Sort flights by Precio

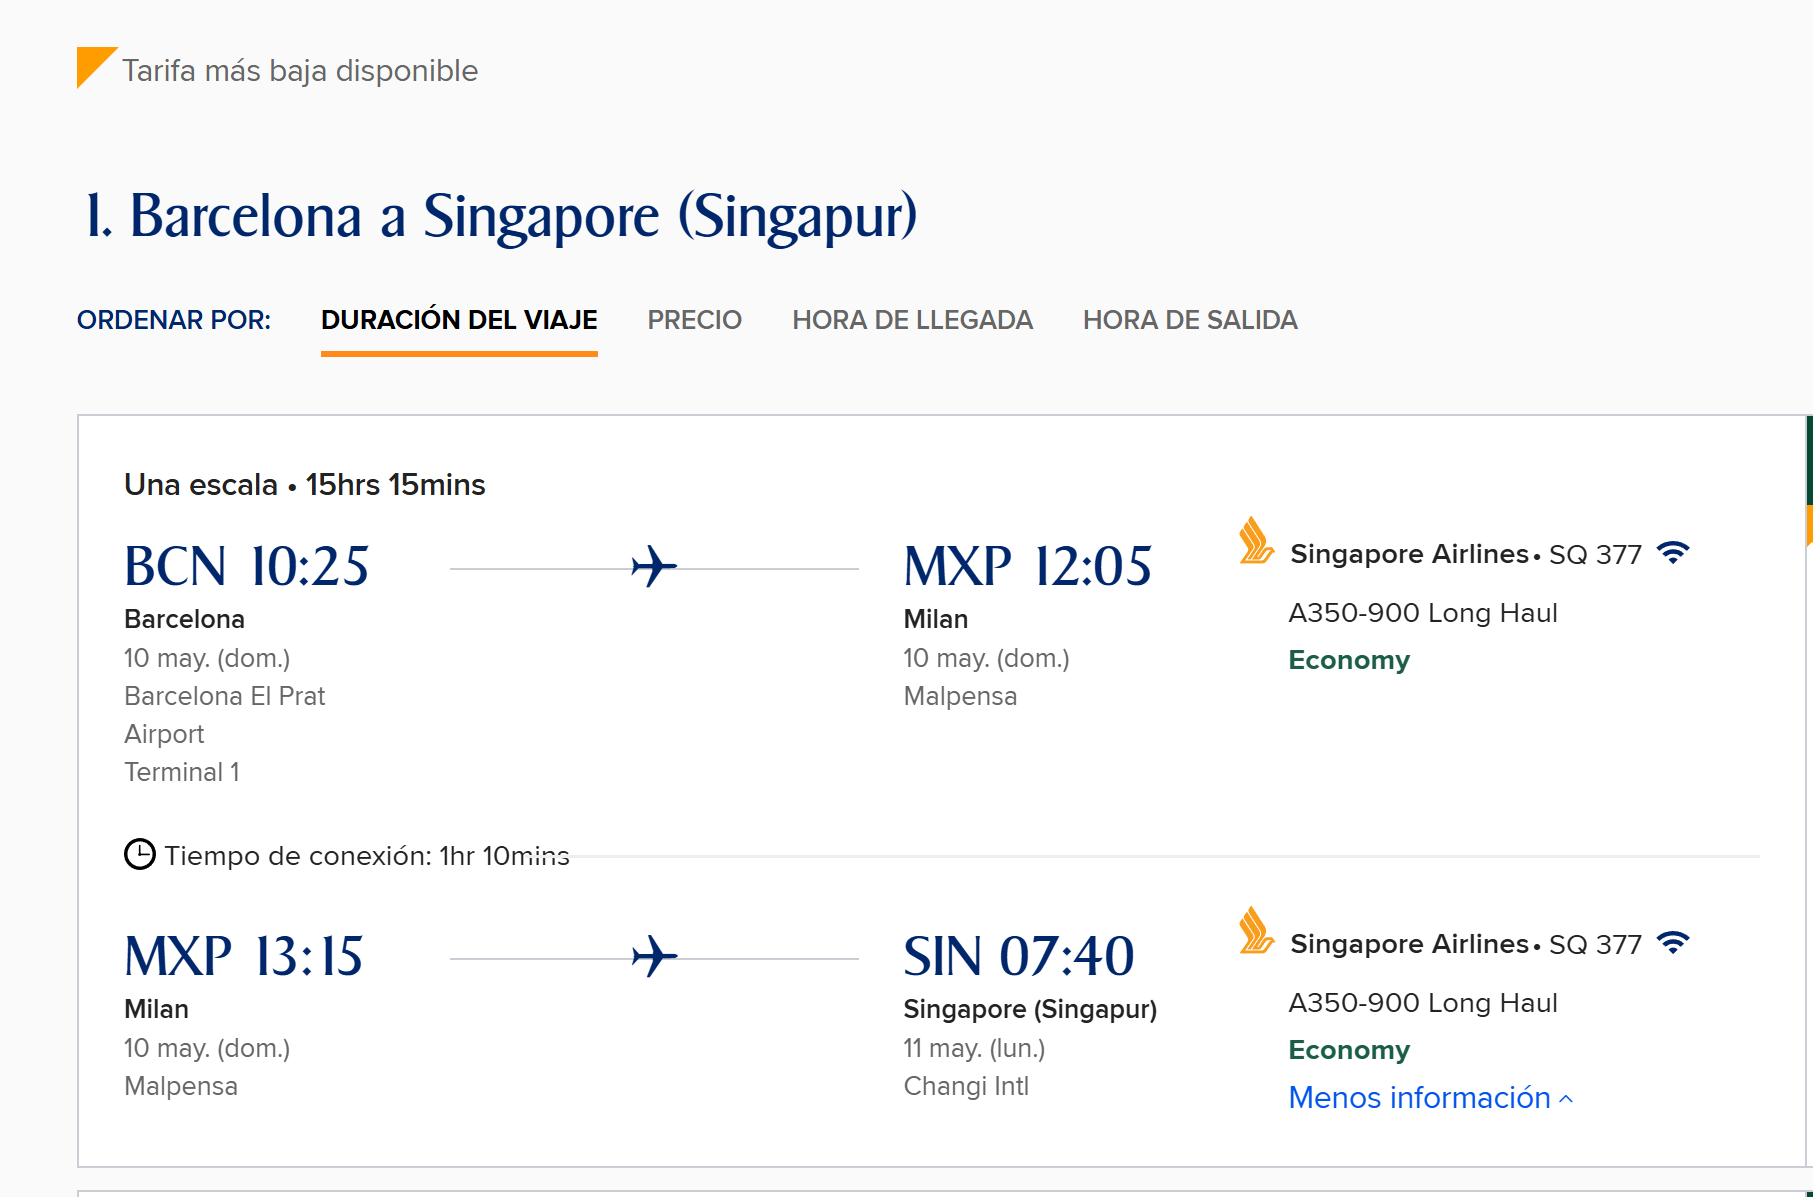coord(695,320)
